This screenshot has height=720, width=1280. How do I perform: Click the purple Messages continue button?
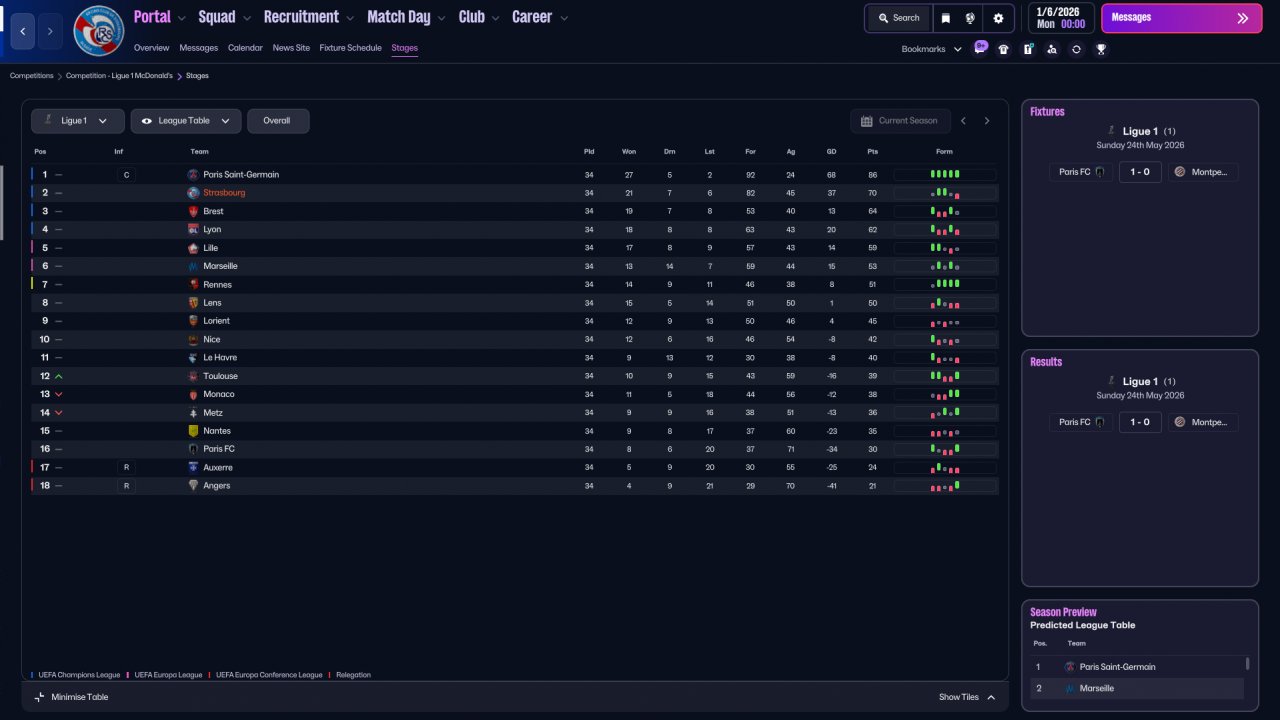coord(1181,18)
